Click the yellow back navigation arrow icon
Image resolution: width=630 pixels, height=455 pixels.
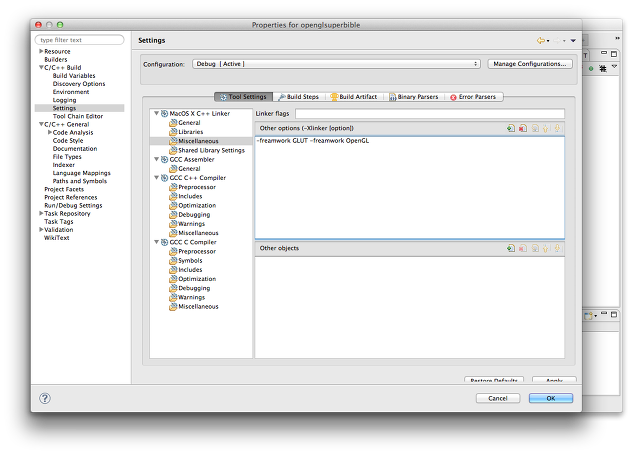[541, 40]
